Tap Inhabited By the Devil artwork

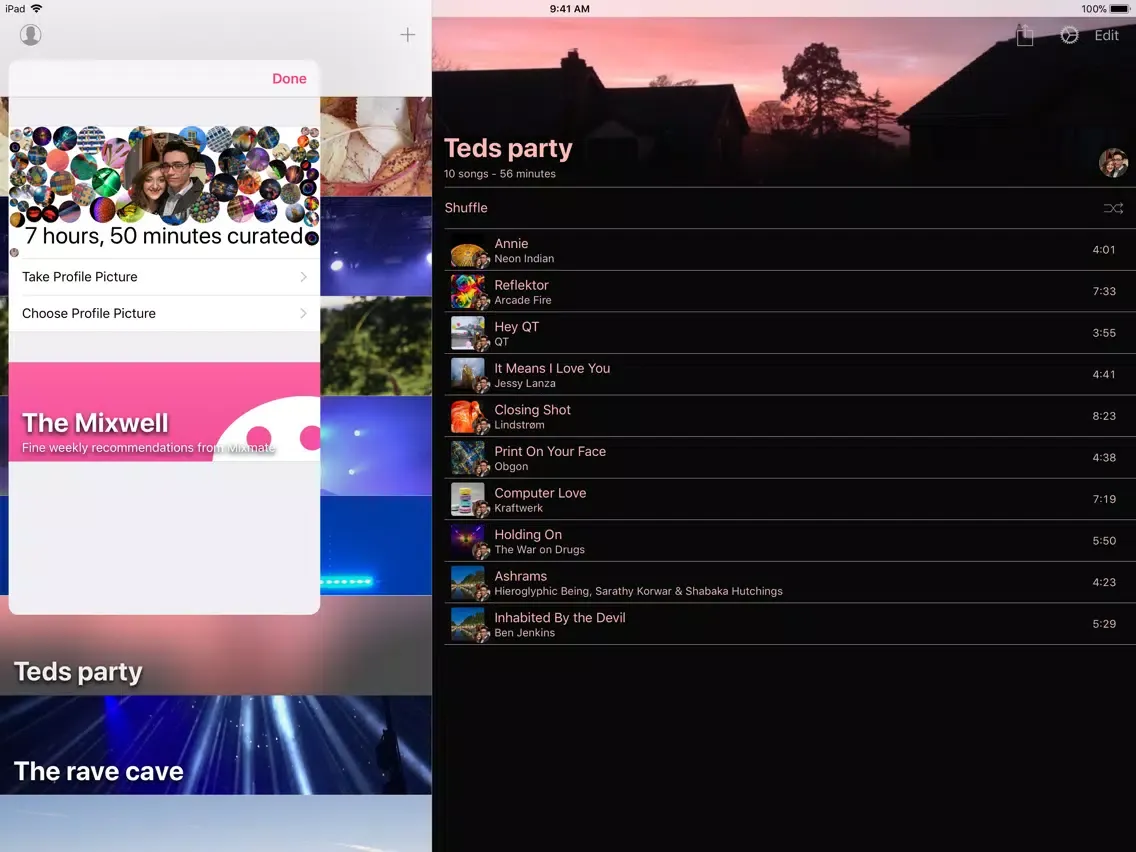[x=467, y=625]
